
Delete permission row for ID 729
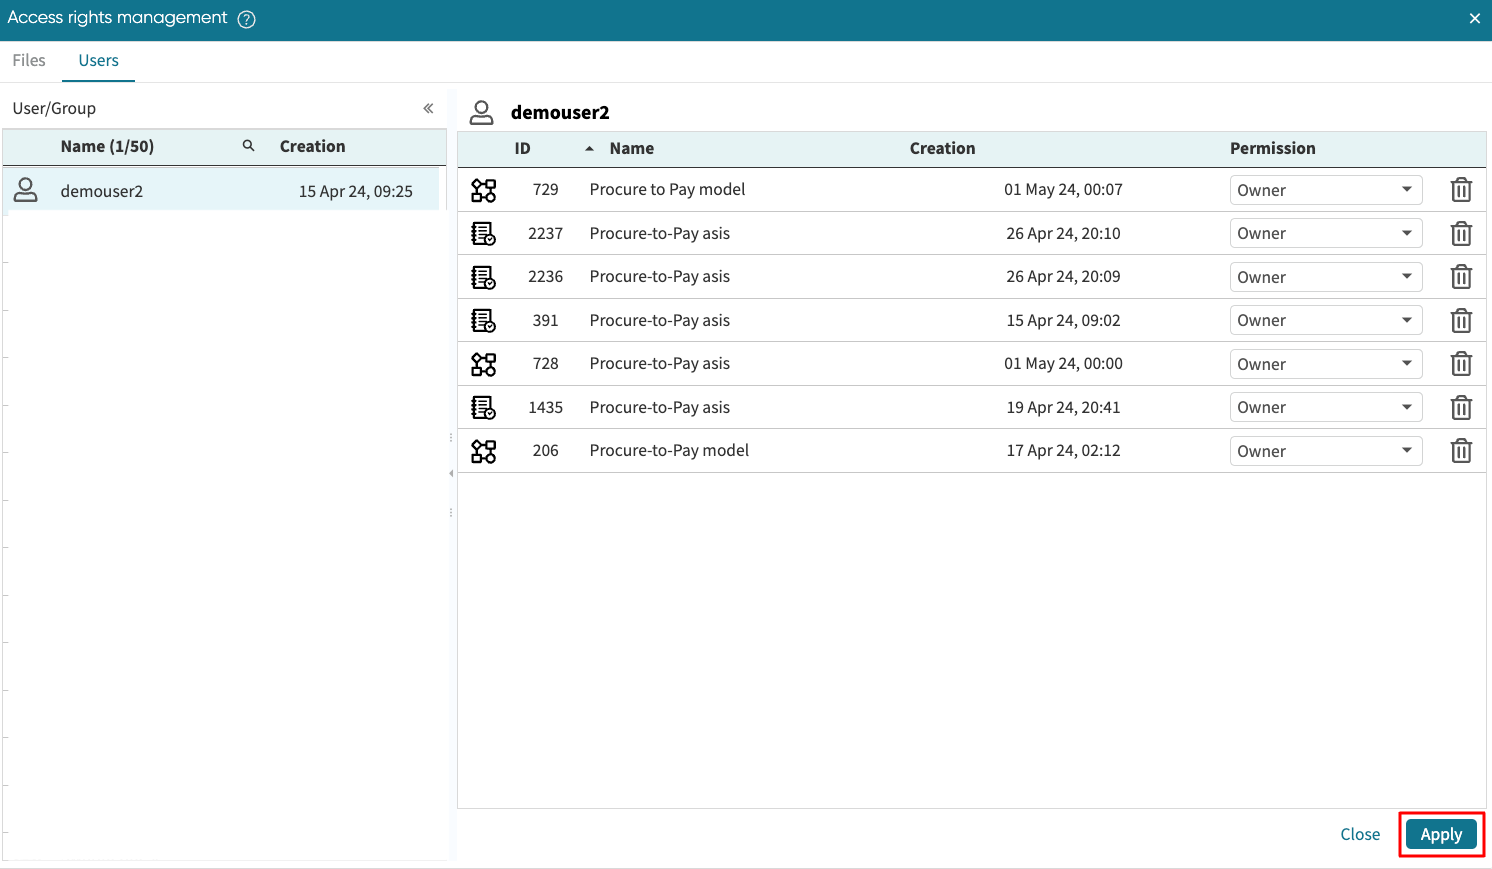pyautogui.click(x=1461, y=190)
